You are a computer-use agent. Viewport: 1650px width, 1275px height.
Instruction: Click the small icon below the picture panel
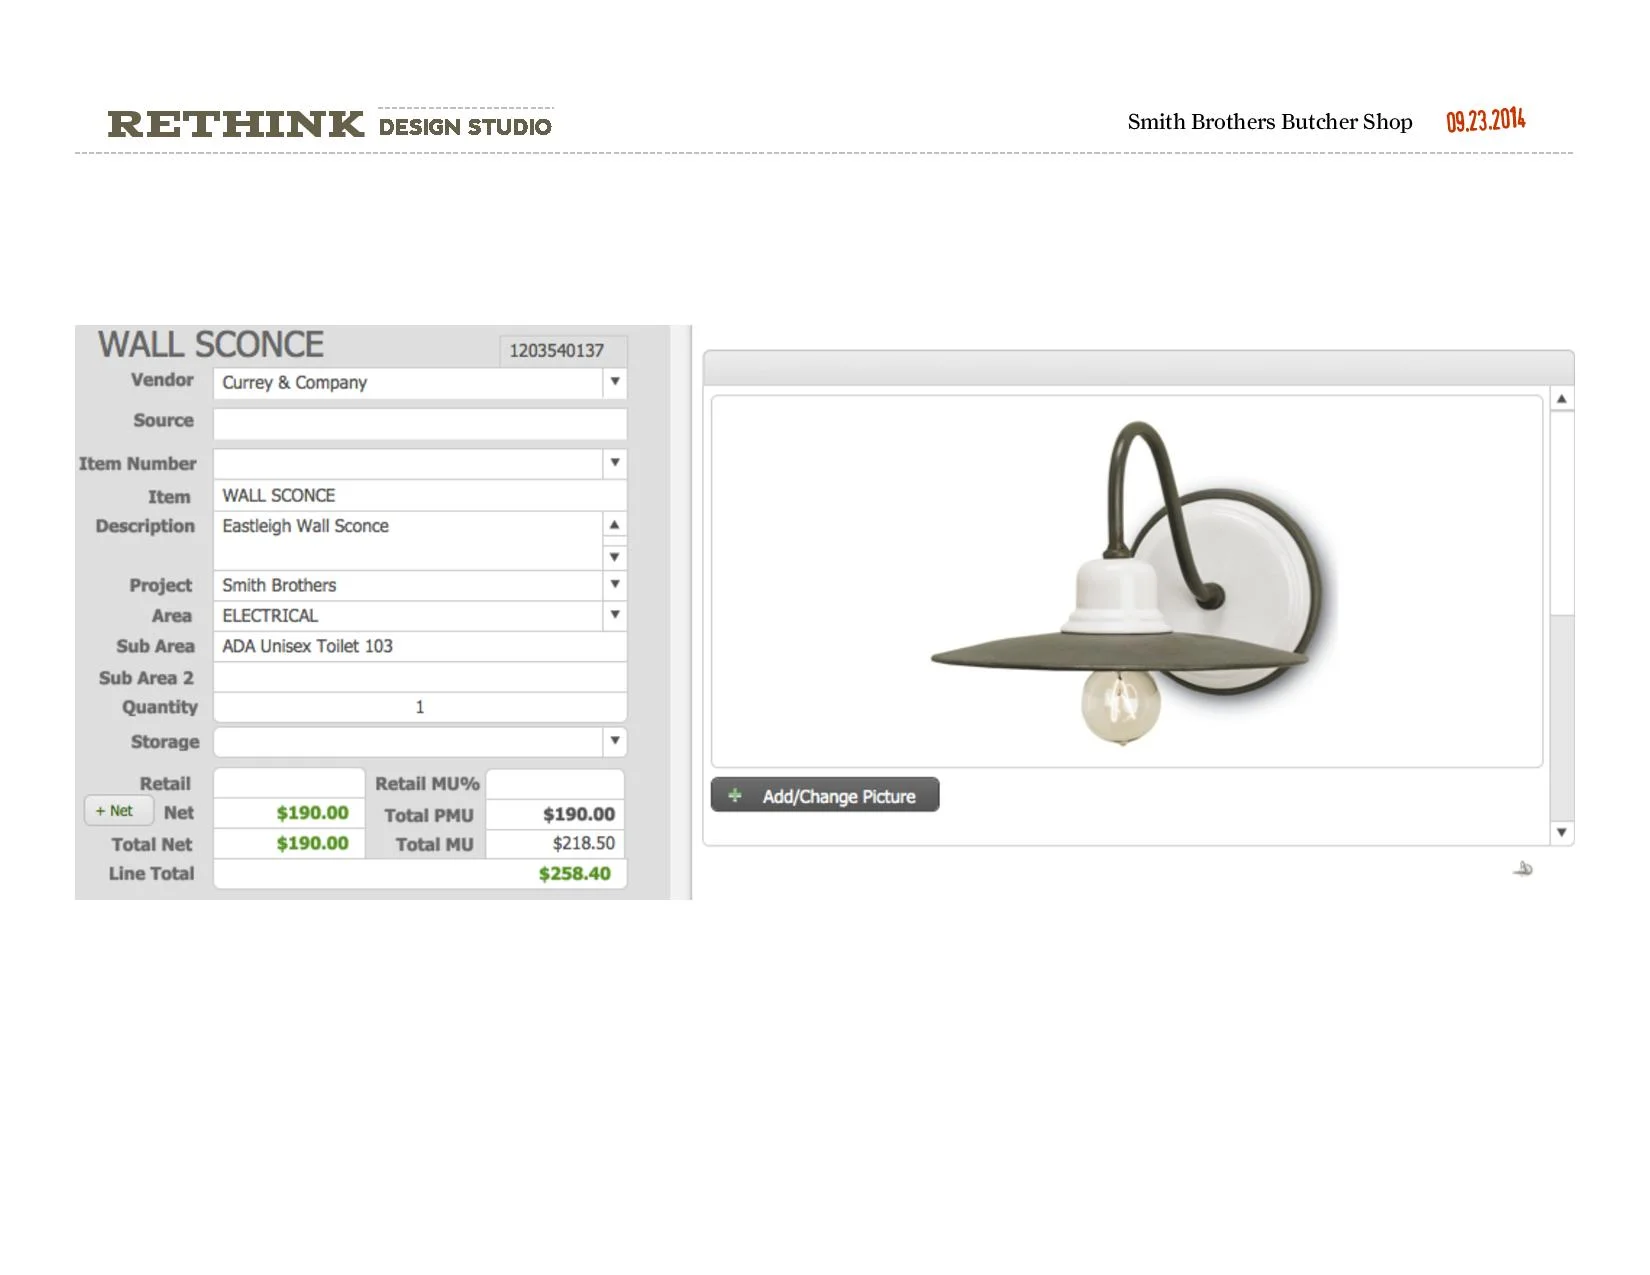click(x=1523, y=868)
